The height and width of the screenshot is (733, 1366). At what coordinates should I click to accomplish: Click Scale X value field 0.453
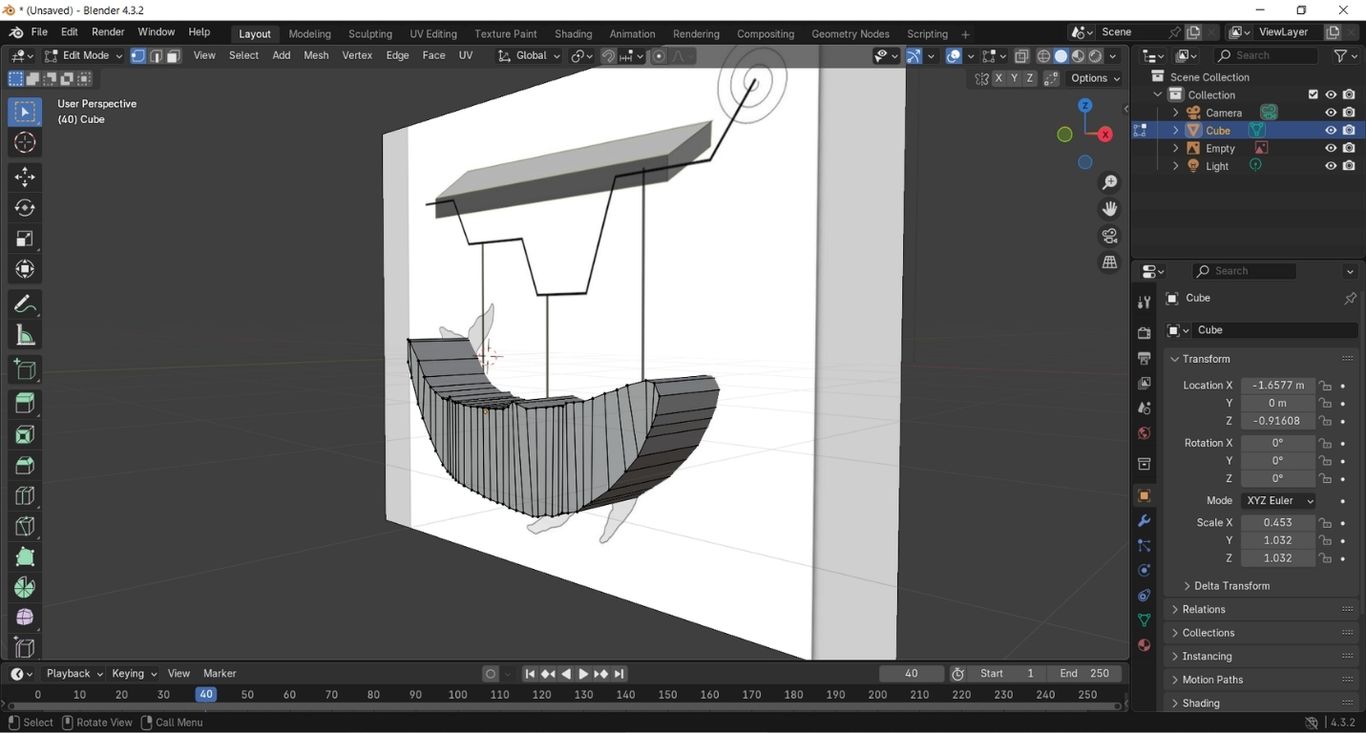[x=1278, y=523]
